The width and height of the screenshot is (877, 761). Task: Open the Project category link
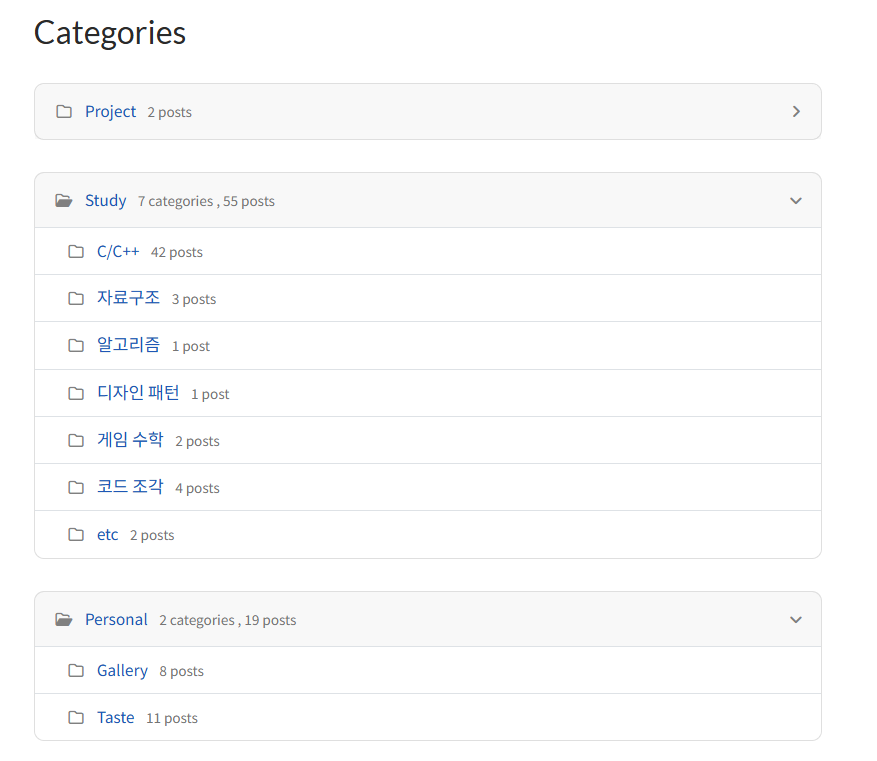(x=110, y=112)
